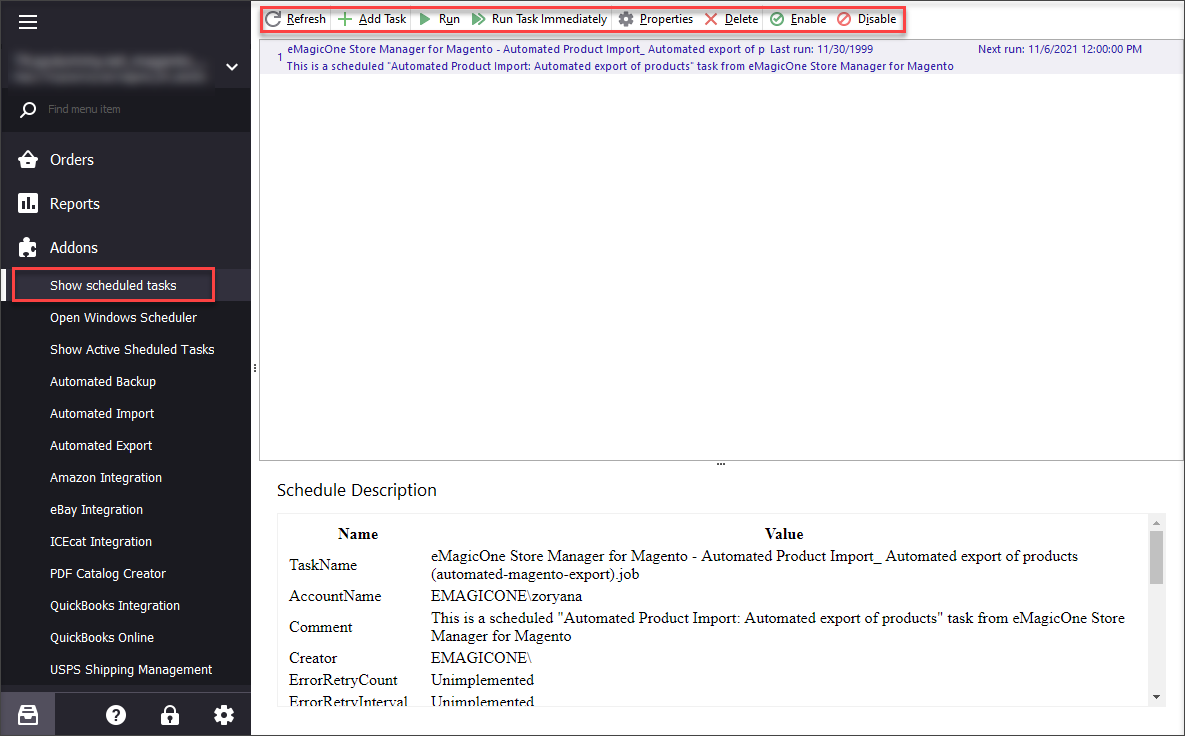Click the description scrollbar up arrow
1185x736 pixels.
tap(1156, 523)
